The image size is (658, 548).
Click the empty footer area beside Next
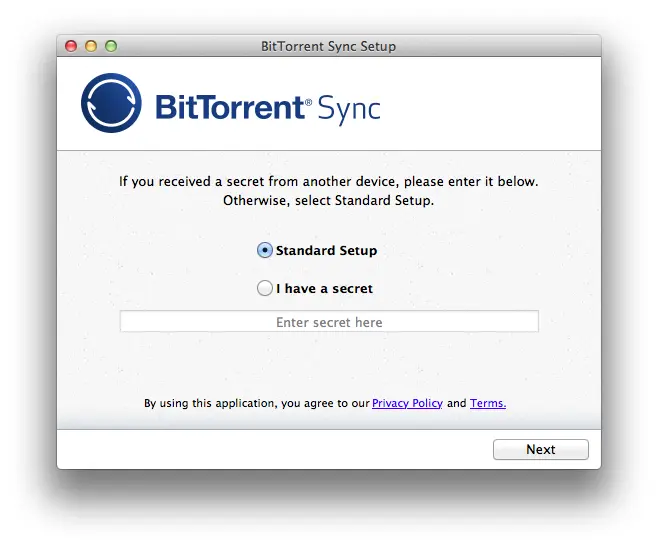tap(275, 449)
